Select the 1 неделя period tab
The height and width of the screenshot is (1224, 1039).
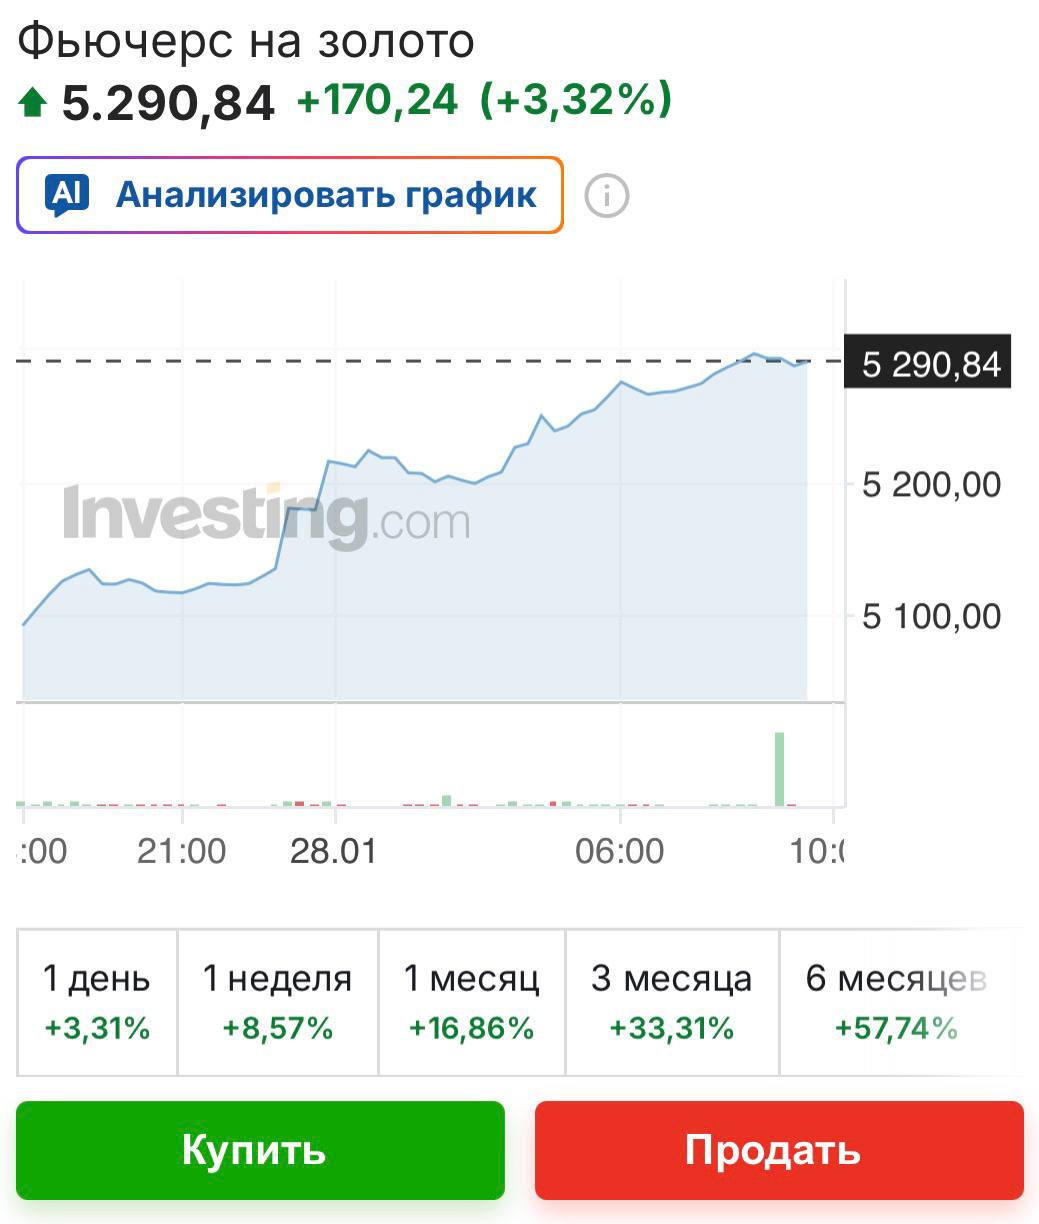[277, 1002]
